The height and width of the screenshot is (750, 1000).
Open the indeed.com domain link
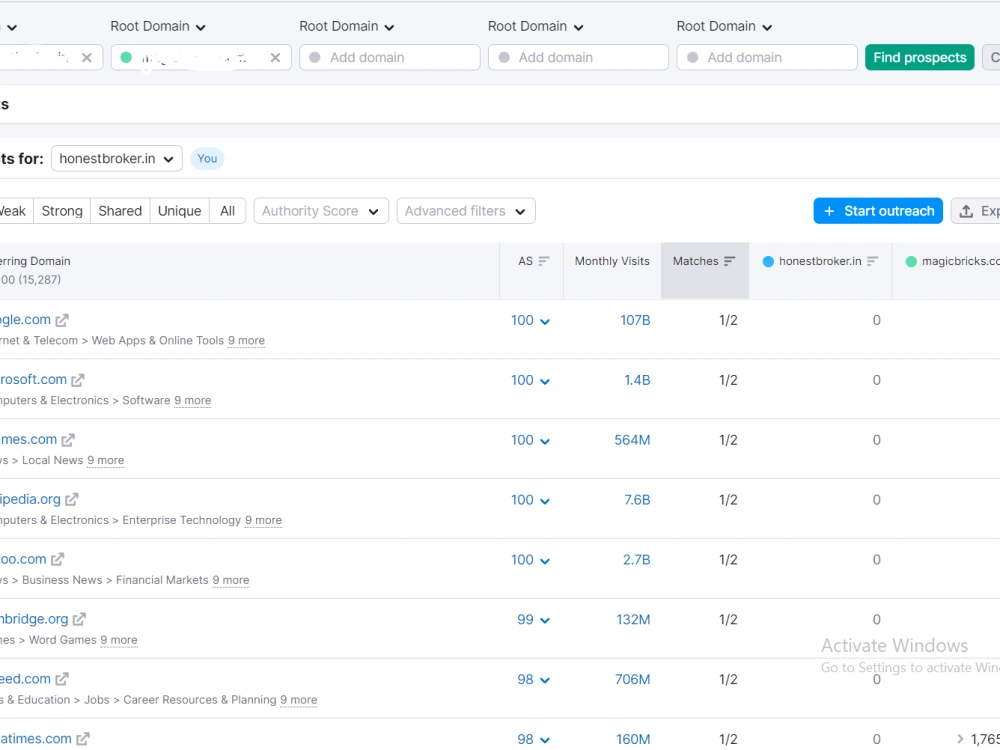25,679
